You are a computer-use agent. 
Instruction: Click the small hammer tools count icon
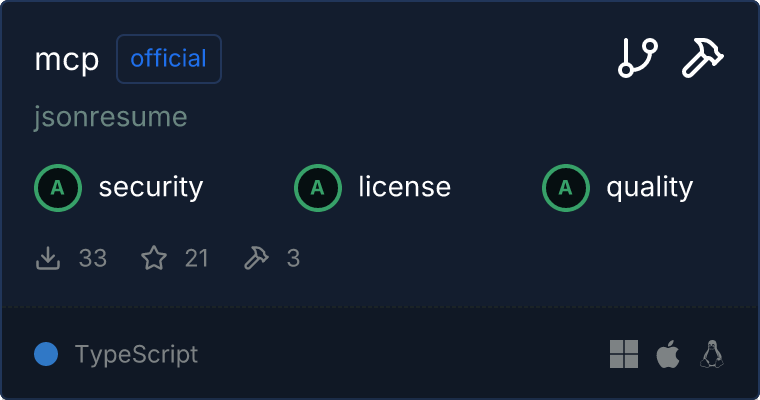256,259
